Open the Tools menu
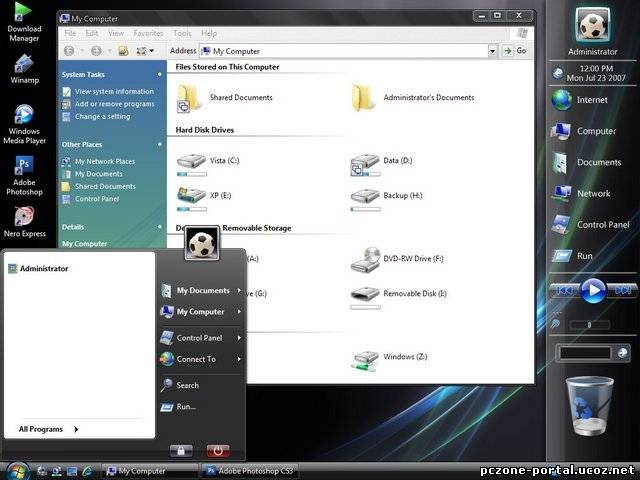The image size is (640, 480). tap(182, 33)
